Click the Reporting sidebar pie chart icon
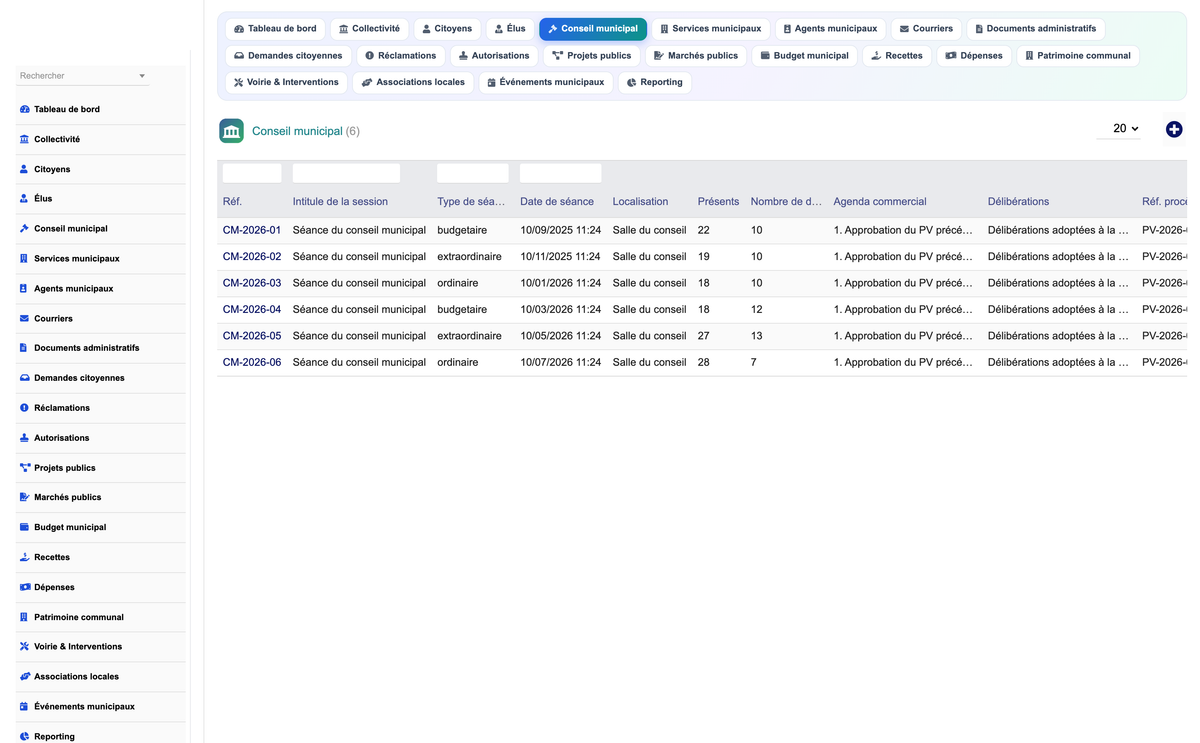Screen dimensions: 1200x743 point(24,736)
